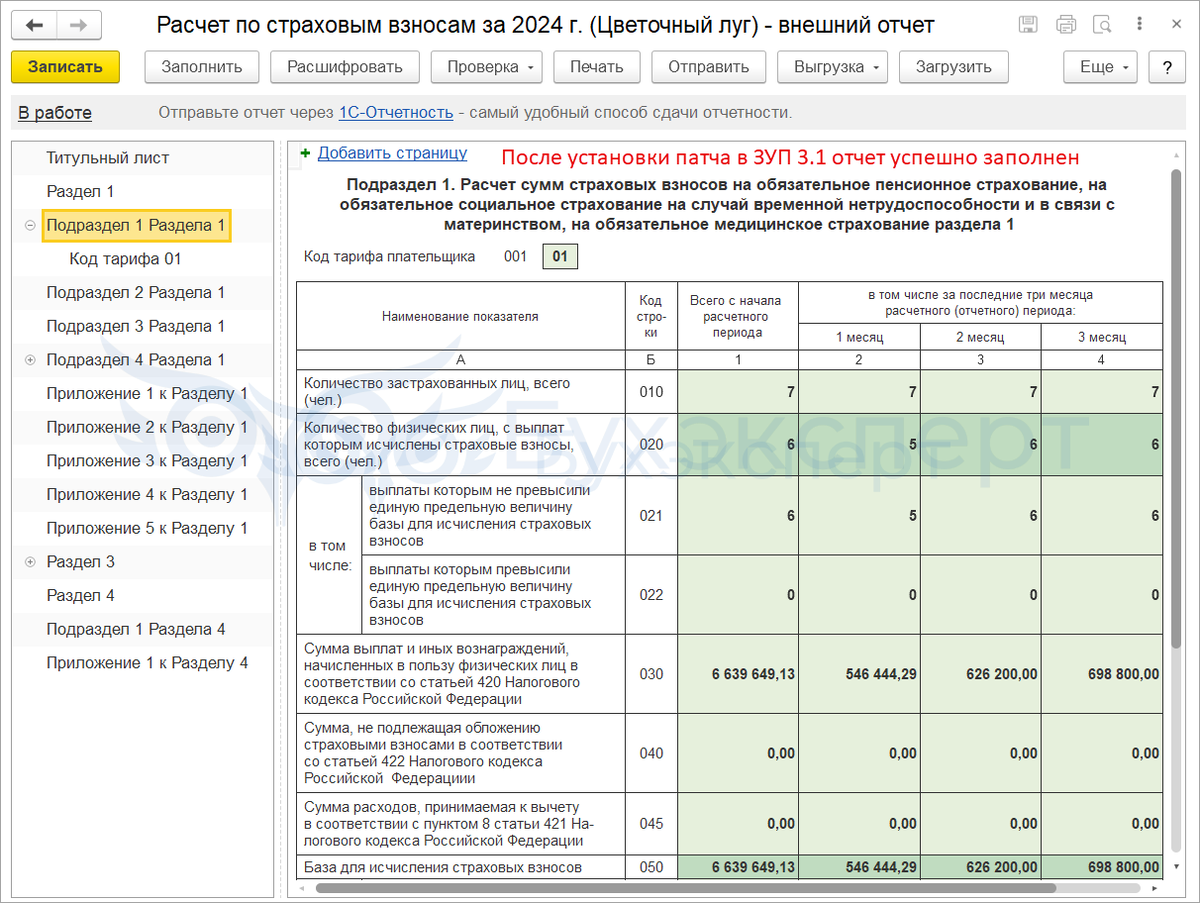Screen dimensions: 1200x903
Task: Select Код тарифа 01 tree item
Action: click(125, 259)
